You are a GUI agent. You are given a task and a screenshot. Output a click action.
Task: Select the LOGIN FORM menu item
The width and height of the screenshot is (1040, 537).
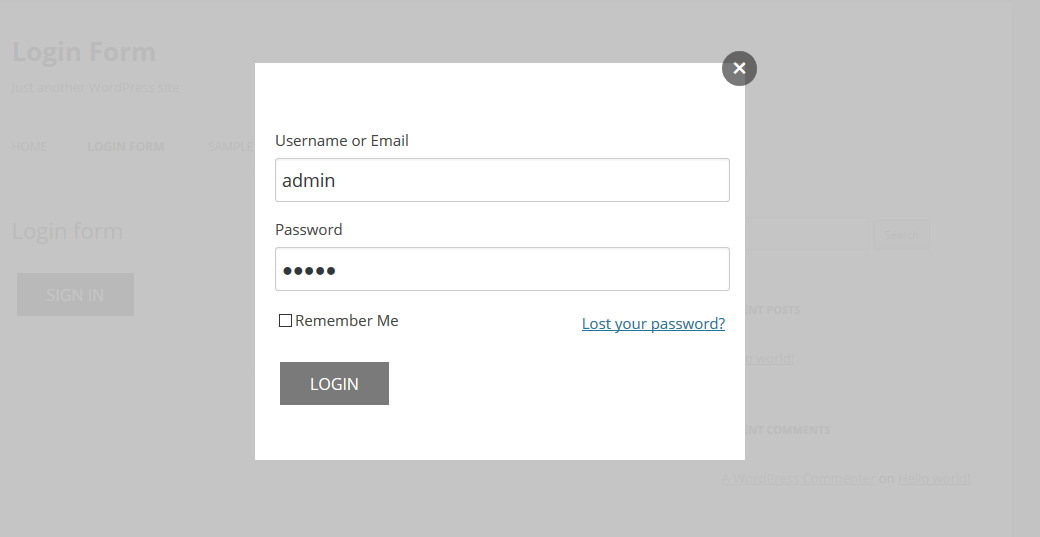pyautogui.click(x=125, y=147)
